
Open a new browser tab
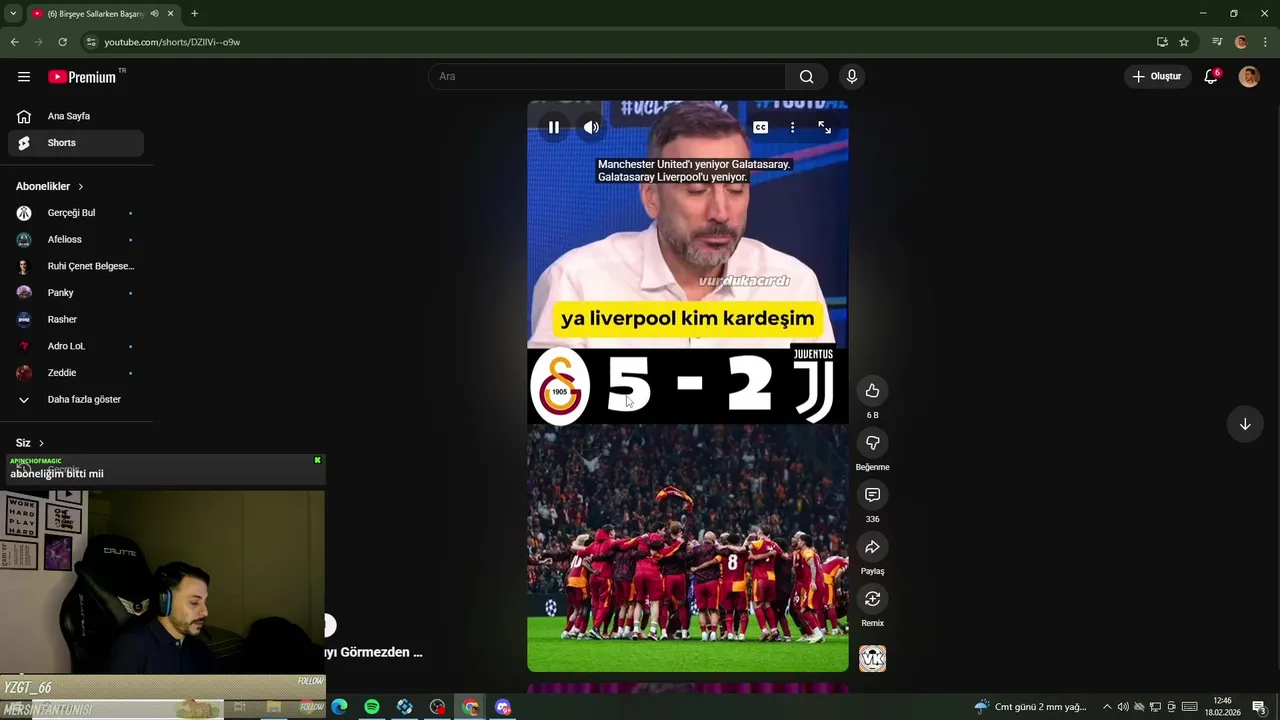tap(194, 13)
